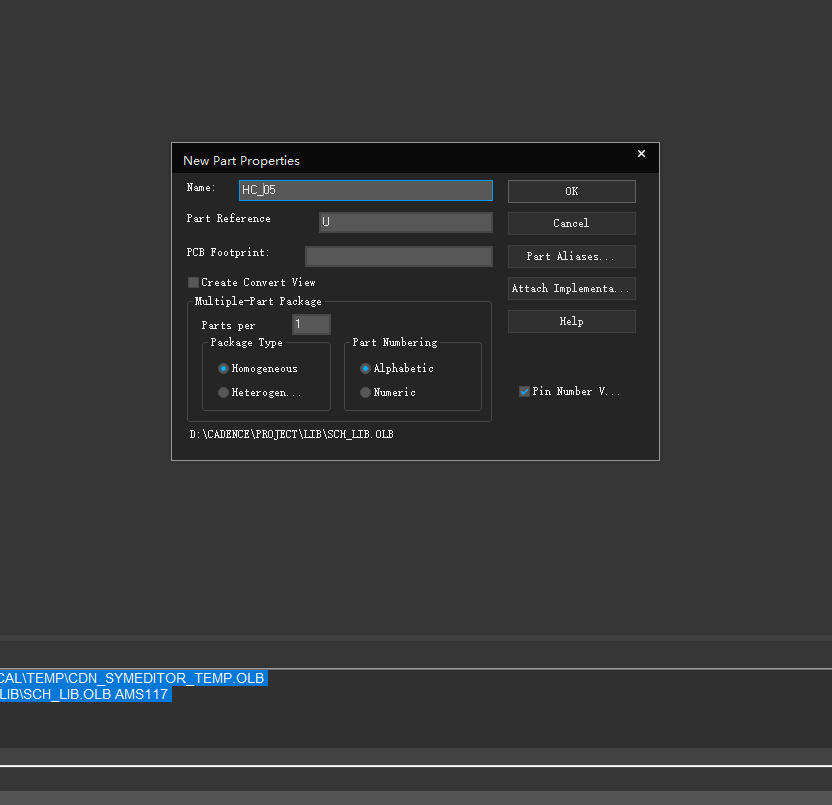The width and height of the screenshot is (832, 805).
Task: Click the Name input field containing HC_05
Action: coord(366,191)
